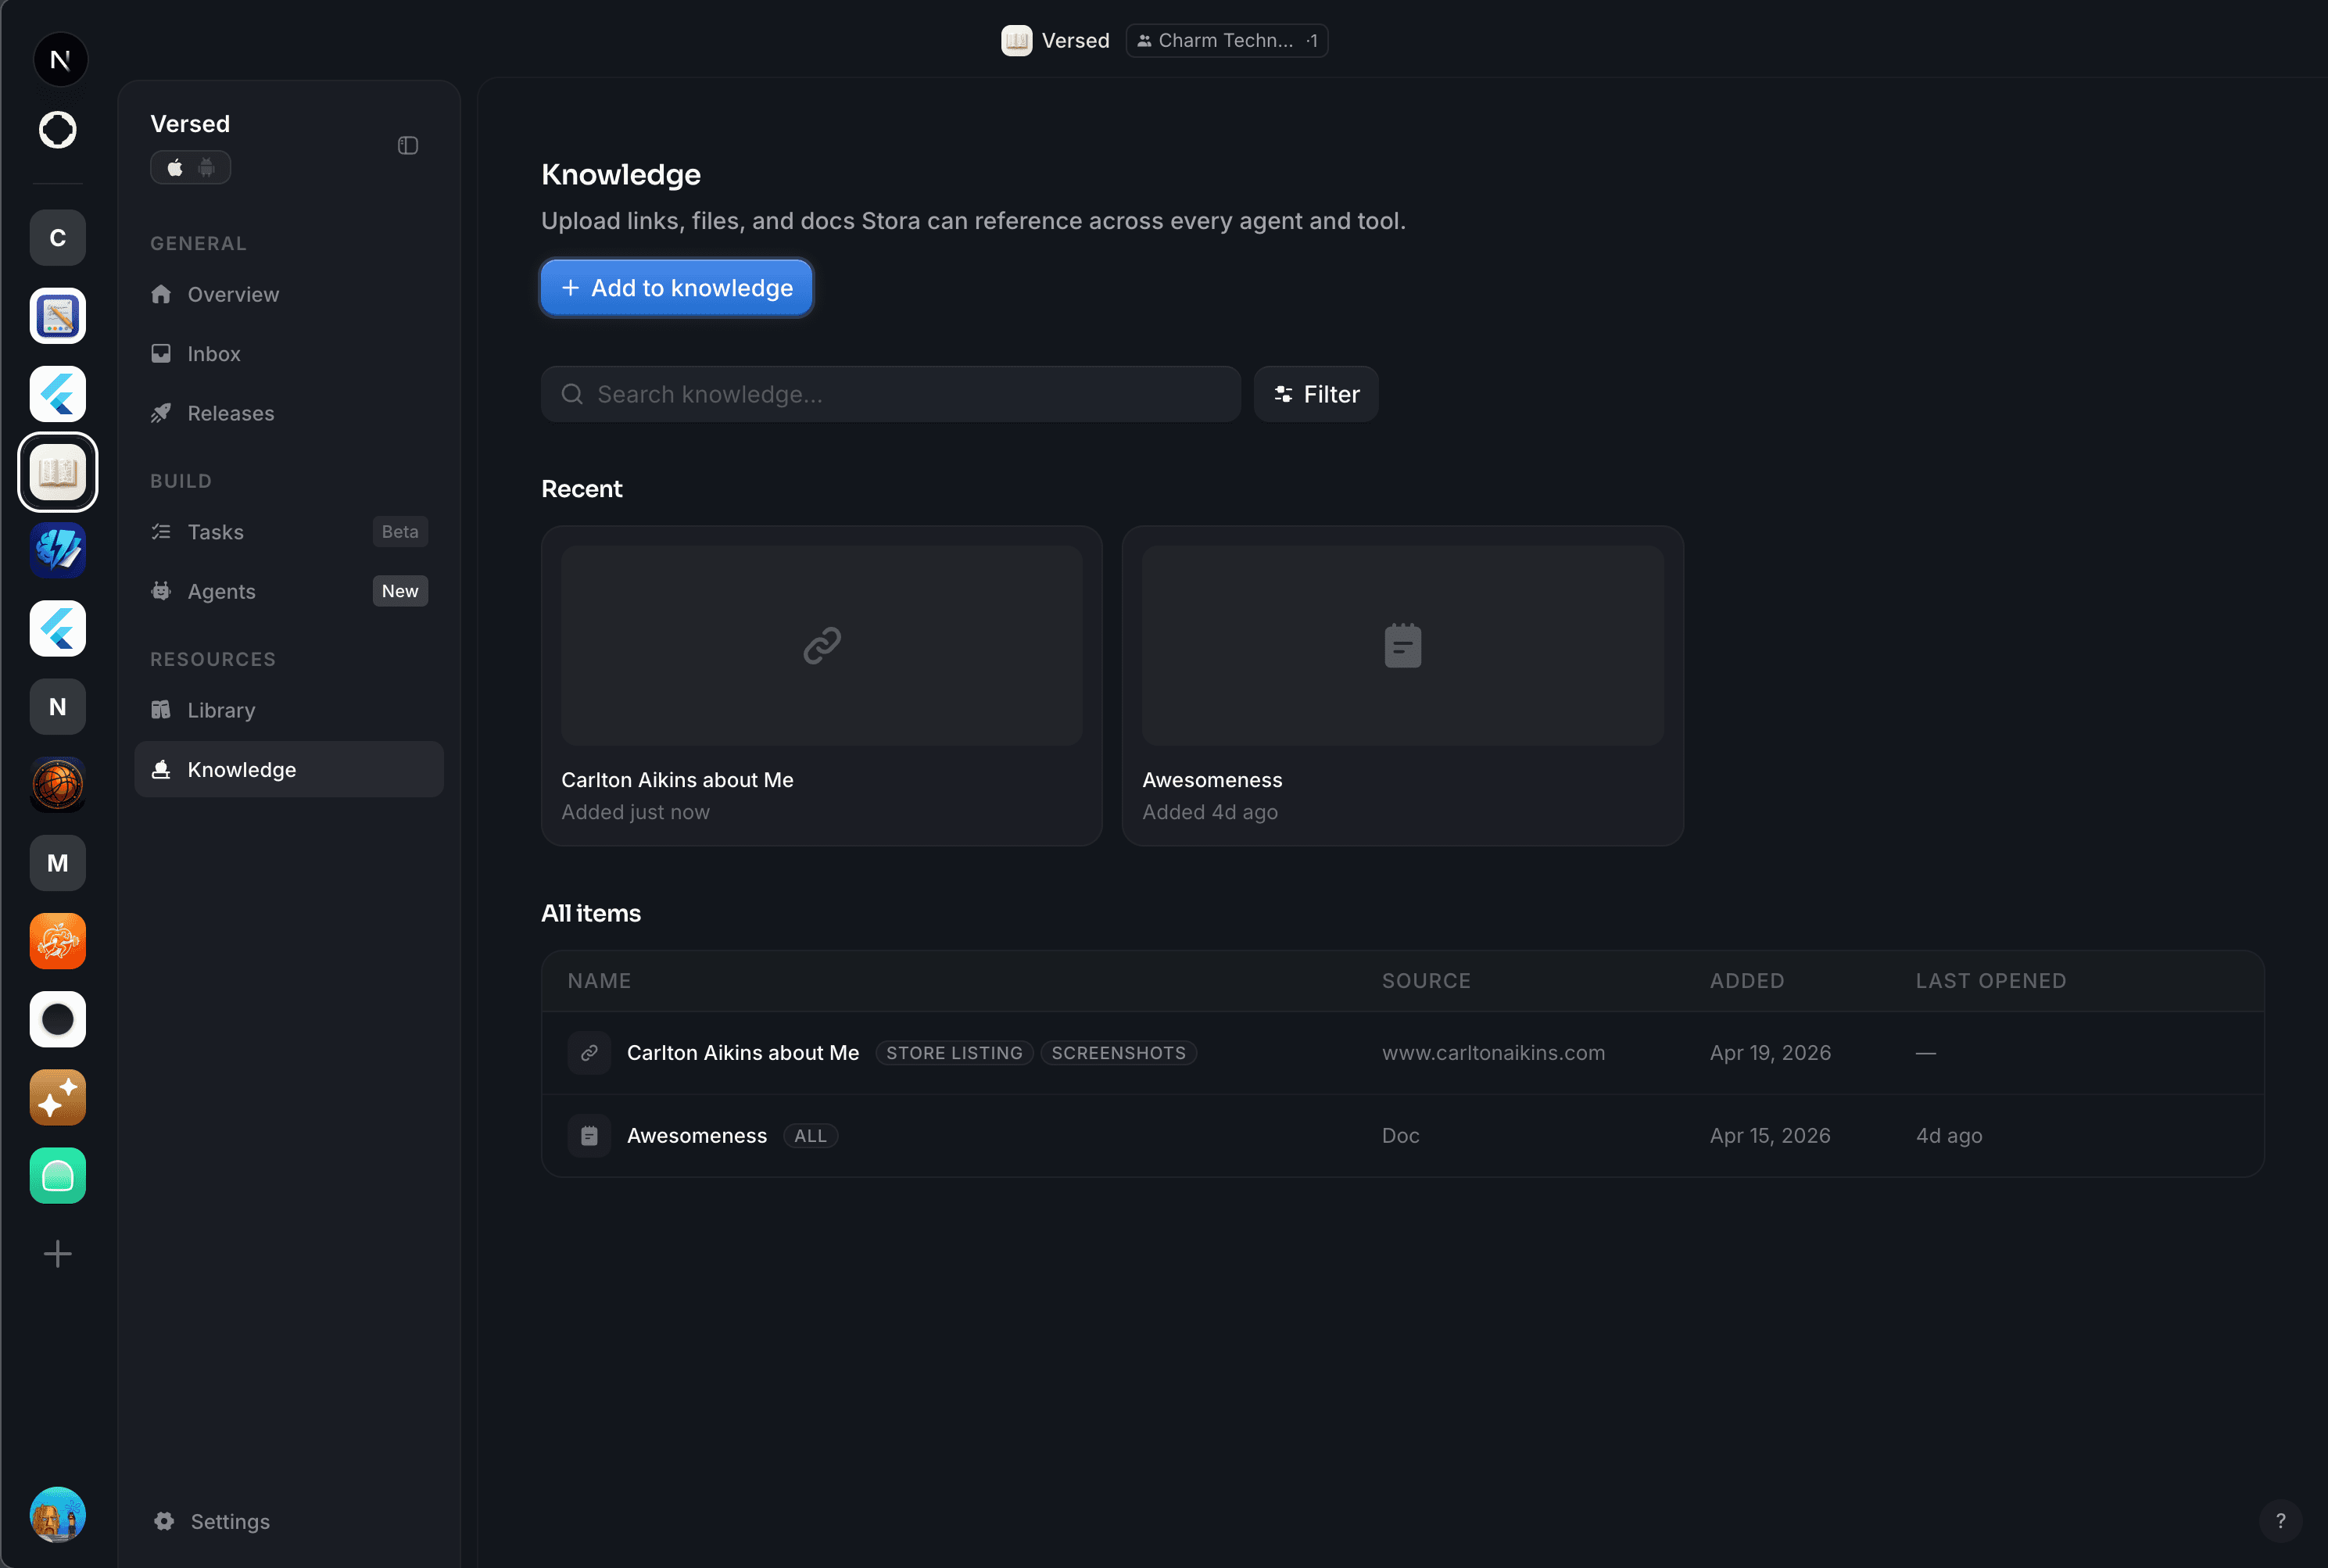Click inside the Search knowledge field
The image size is (2328, 1568).
(890, 394)
